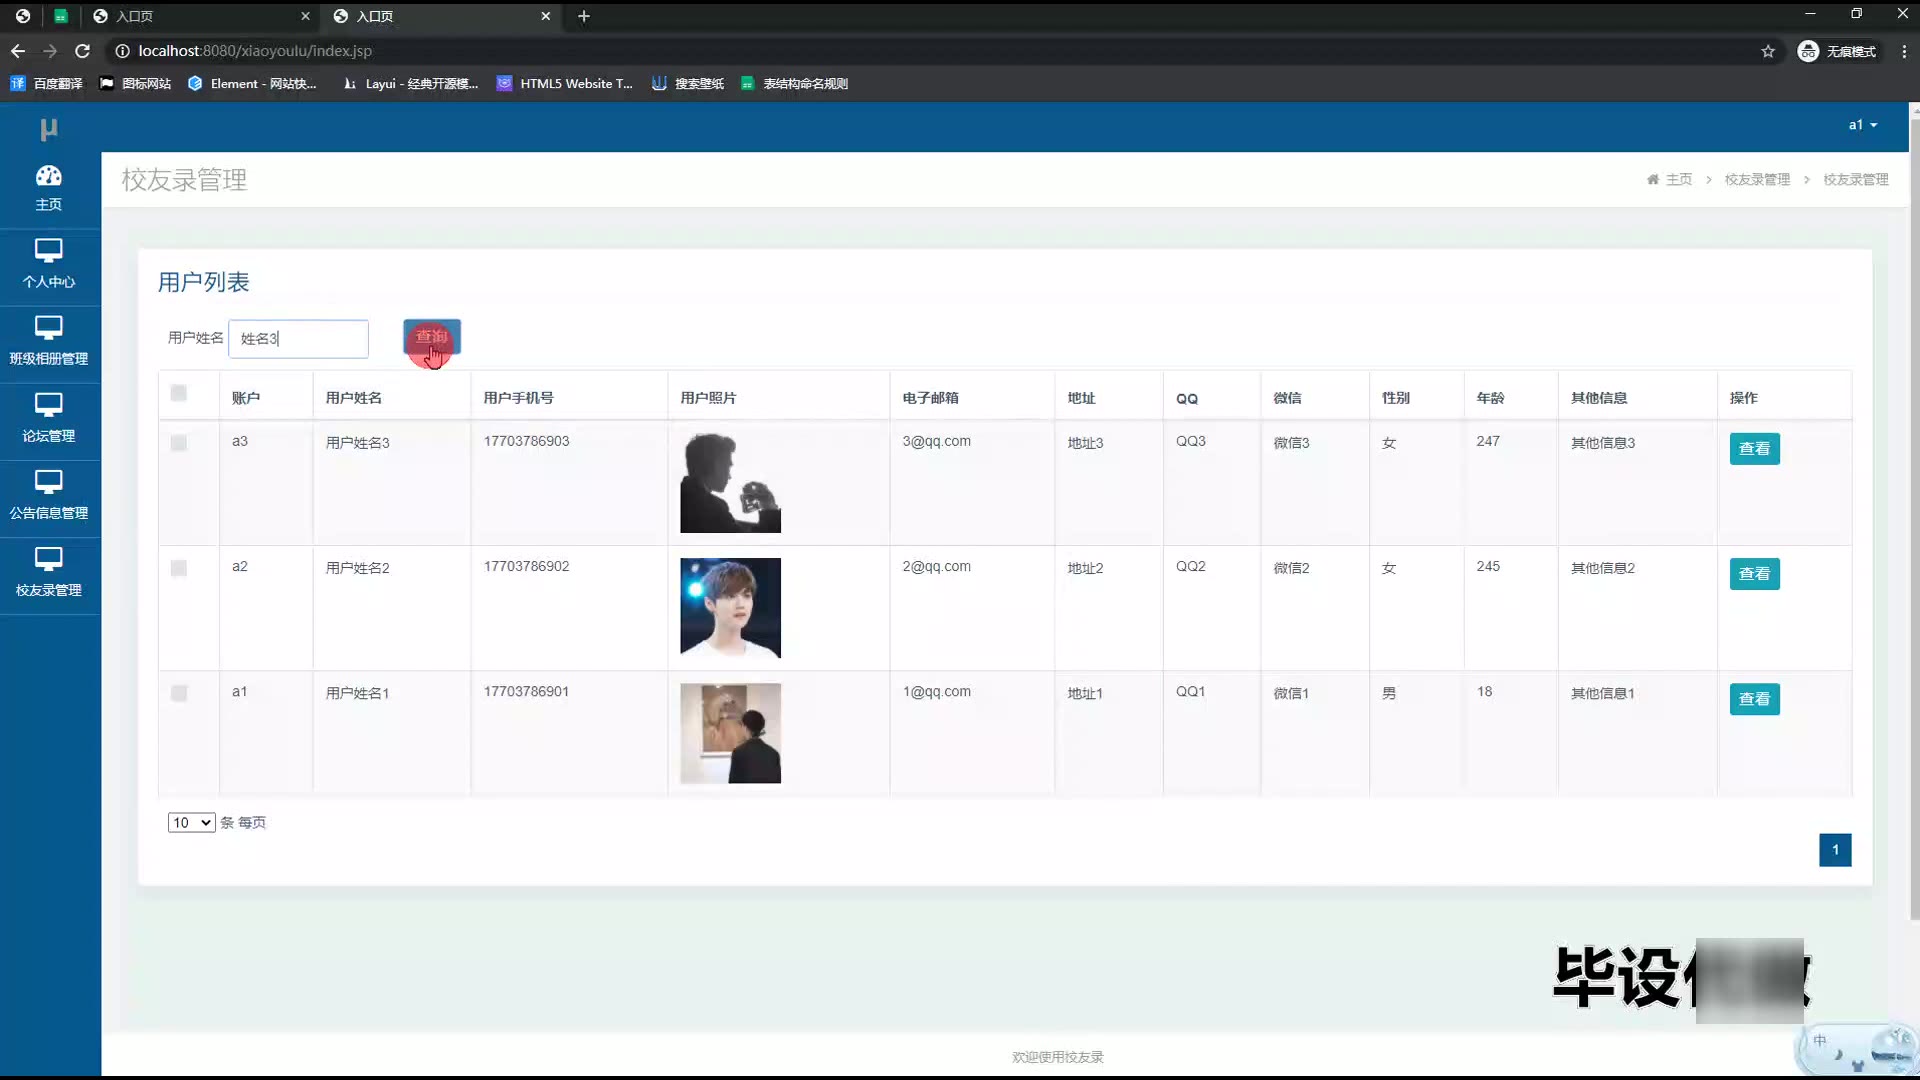Open a new browser tab

tap(584, 16)
